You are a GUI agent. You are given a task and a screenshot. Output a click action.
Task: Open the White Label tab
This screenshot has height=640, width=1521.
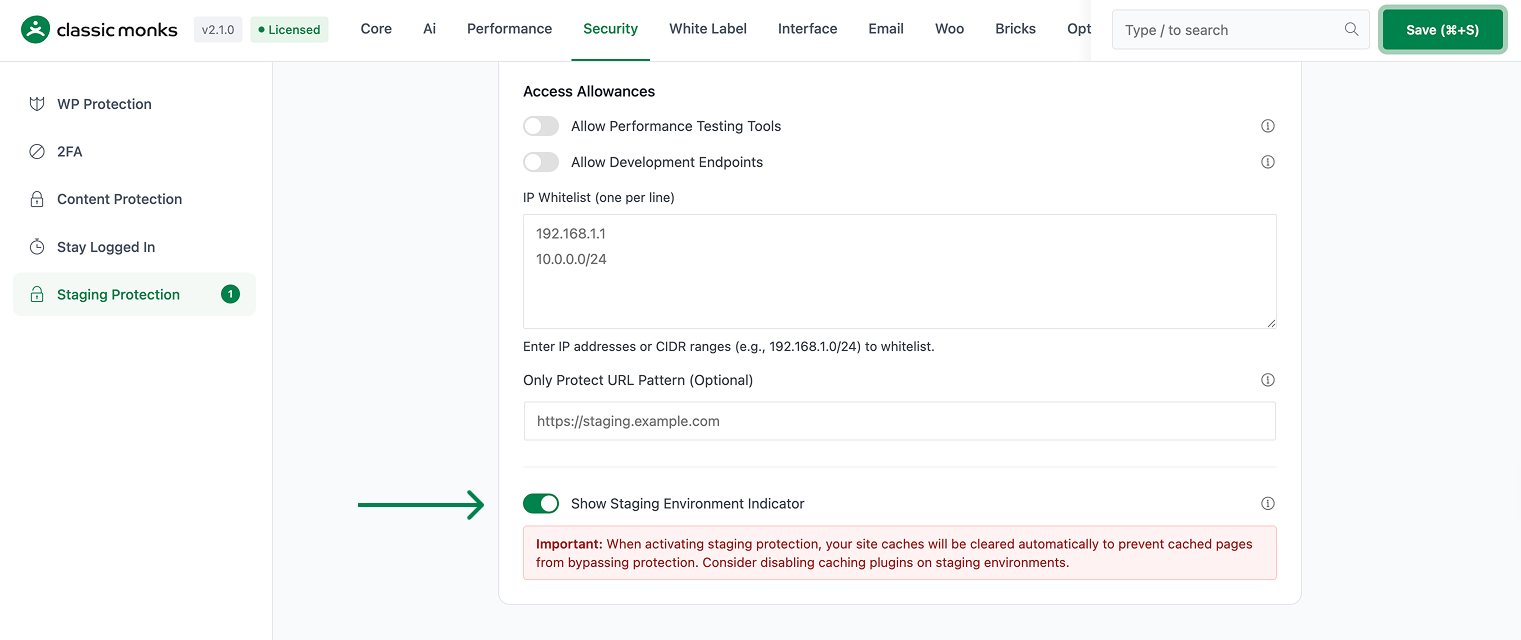point(708,29)
